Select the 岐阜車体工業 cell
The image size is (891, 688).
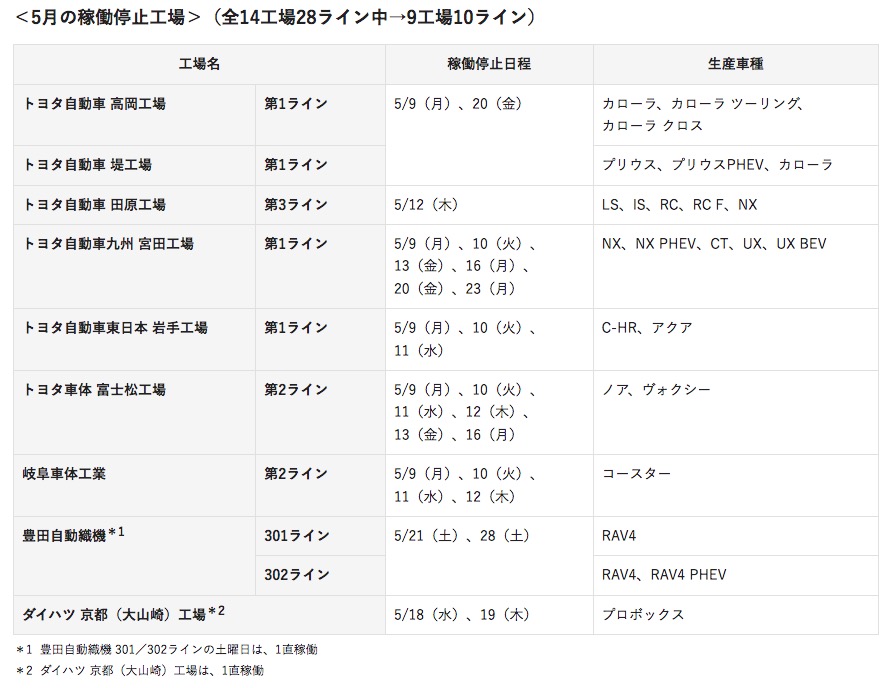pos(135,485)
